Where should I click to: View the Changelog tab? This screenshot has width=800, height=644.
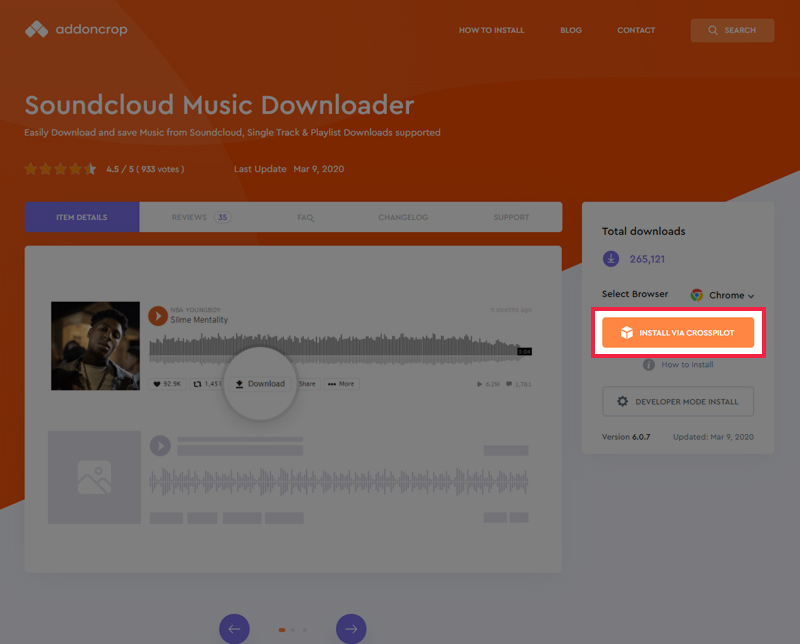pyautogui.click(x=403, y=217)
